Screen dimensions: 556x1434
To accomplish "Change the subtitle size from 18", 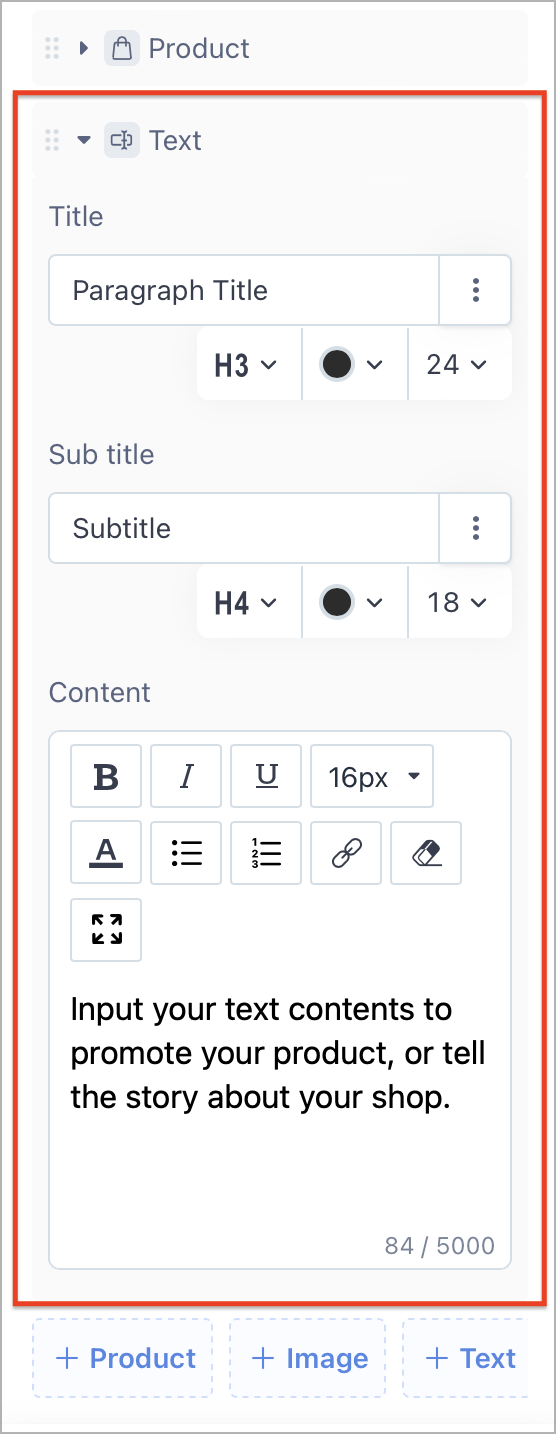I will click(458, 603).
